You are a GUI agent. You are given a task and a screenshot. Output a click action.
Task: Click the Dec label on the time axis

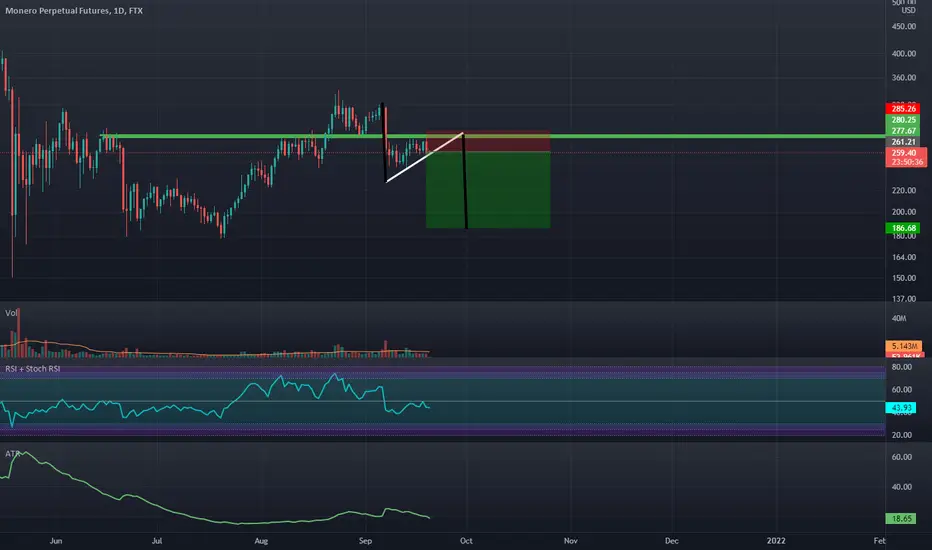coord(672,540)
